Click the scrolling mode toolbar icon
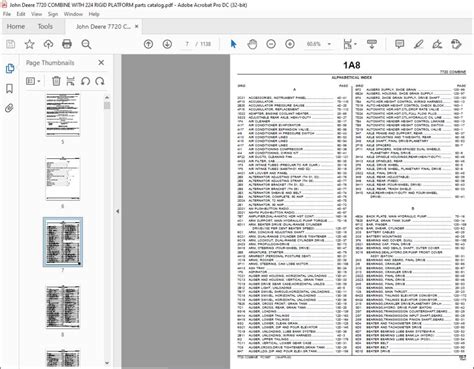The image size is (474, 369). tap(372, 44)
